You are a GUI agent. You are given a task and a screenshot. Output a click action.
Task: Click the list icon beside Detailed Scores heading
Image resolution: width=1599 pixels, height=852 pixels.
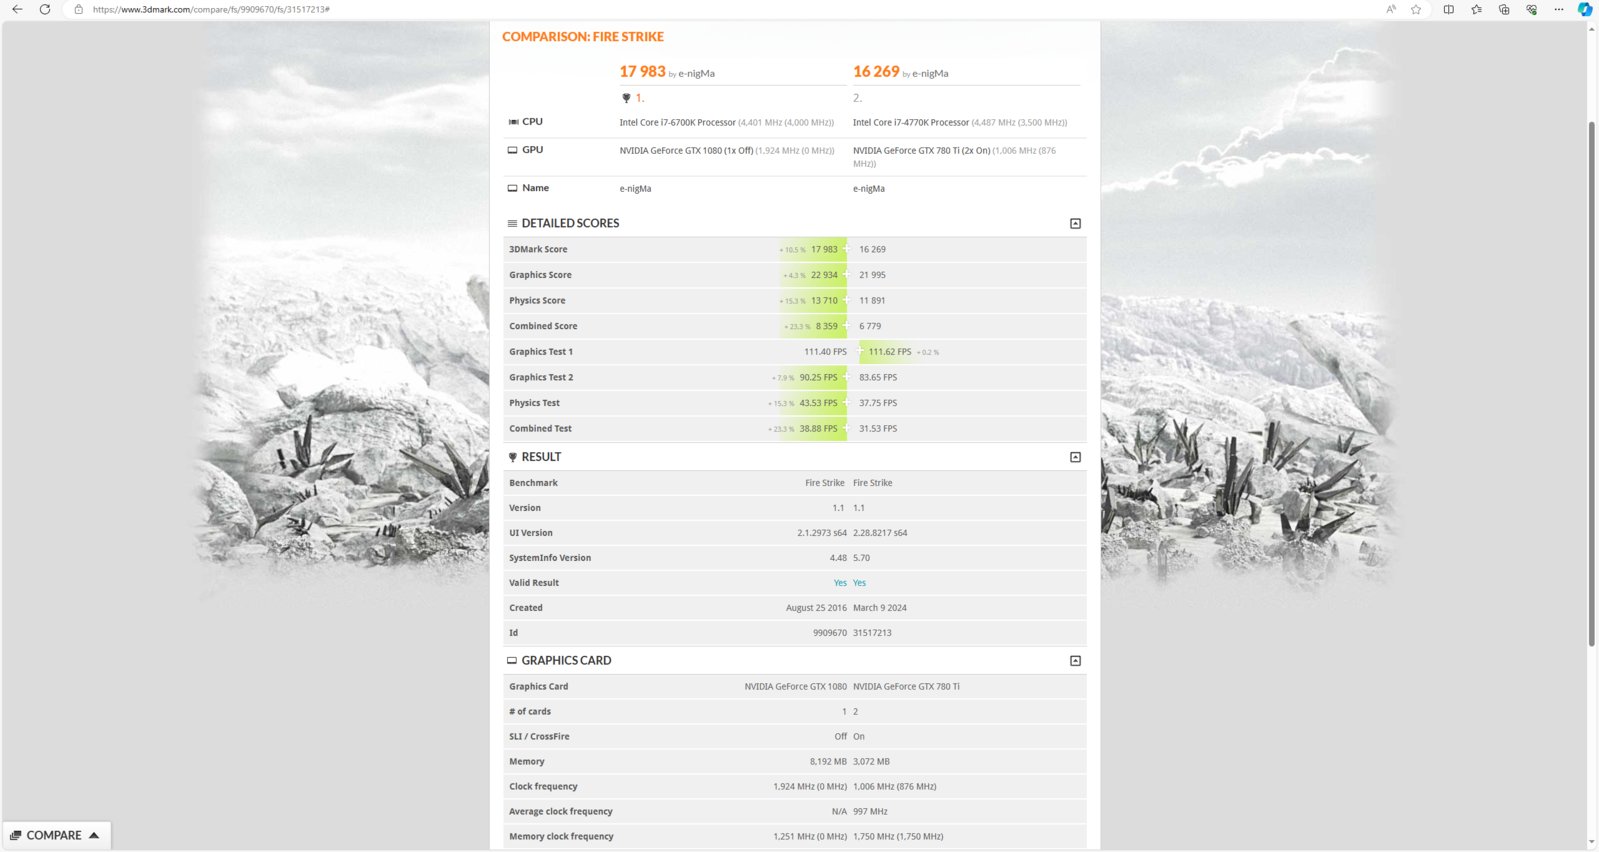click(513, 224)
